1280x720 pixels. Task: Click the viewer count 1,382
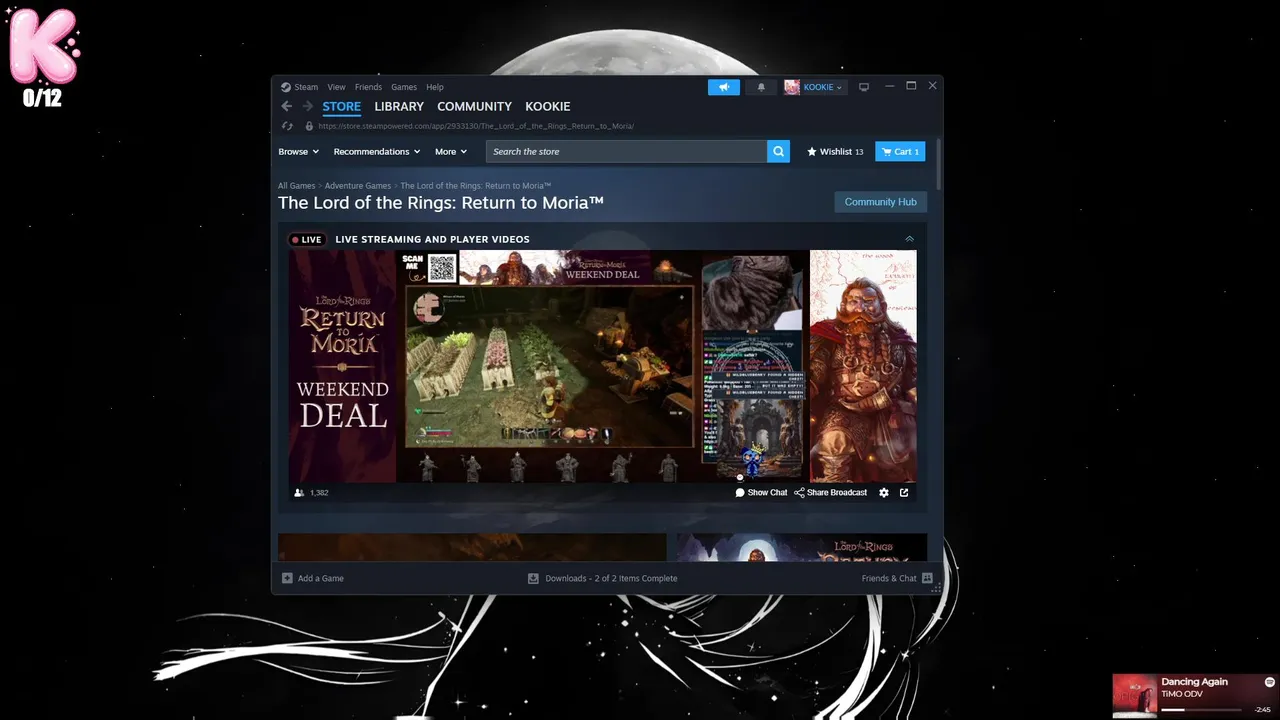(x=319, y=493)
